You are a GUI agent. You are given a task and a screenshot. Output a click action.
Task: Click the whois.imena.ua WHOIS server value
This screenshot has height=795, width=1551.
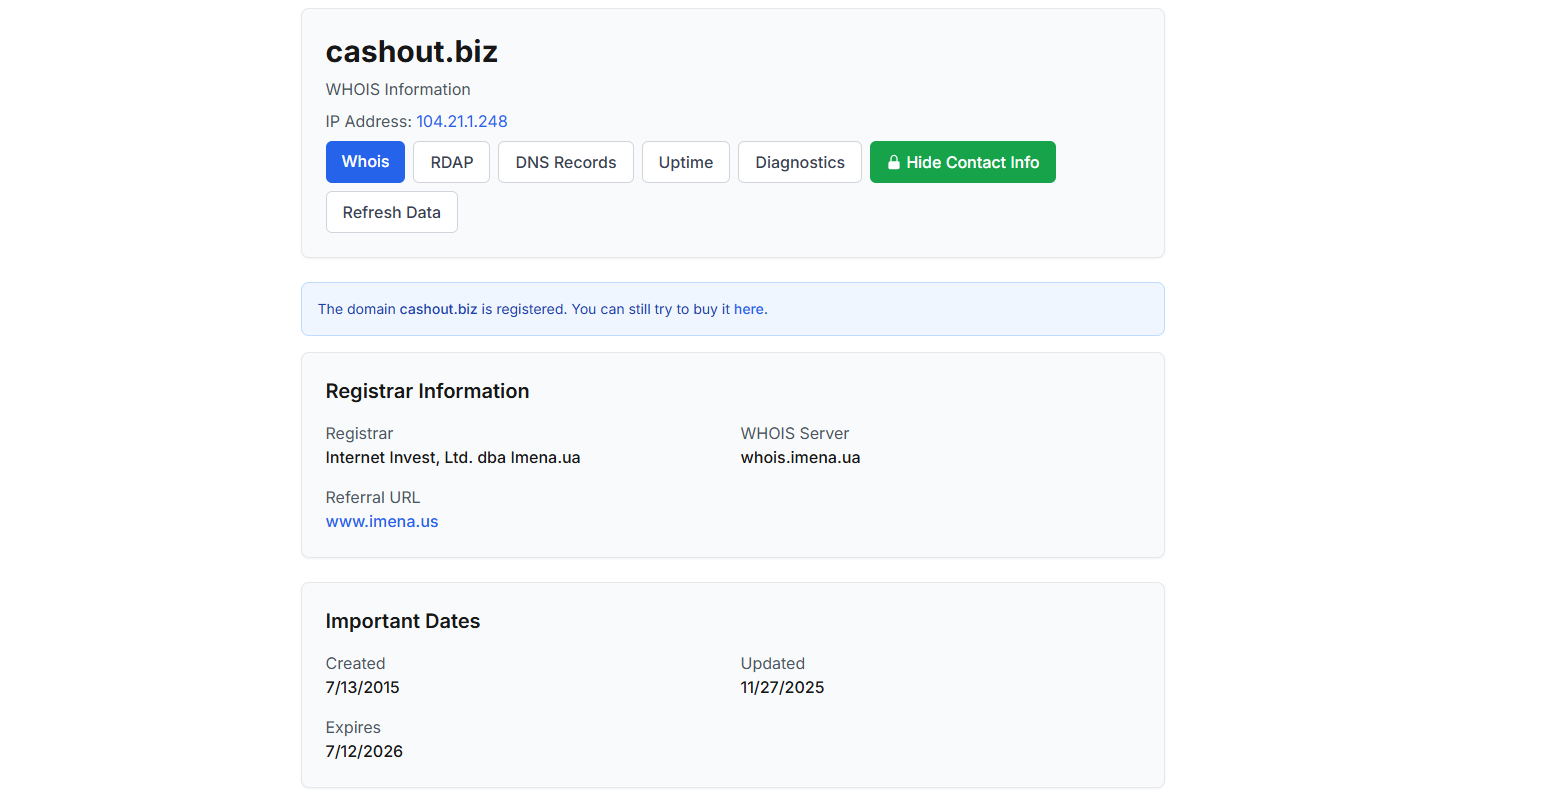tap(800, 457)
